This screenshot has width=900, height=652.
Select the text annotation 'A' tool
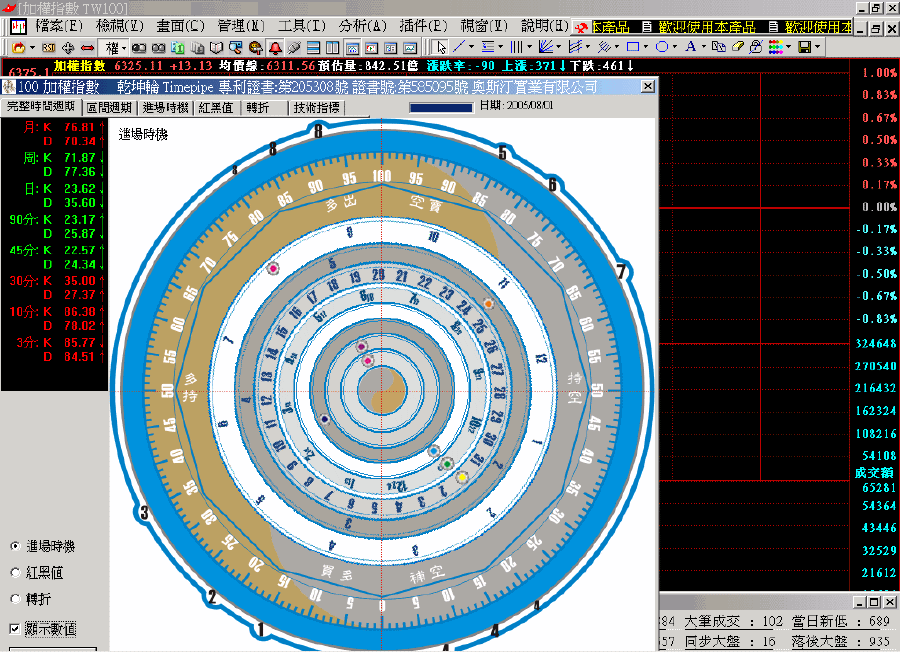690,47
